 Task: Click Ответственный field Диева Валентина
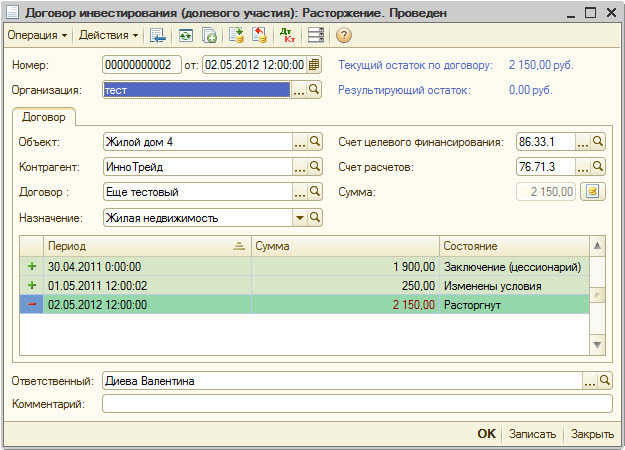point(342,381)
